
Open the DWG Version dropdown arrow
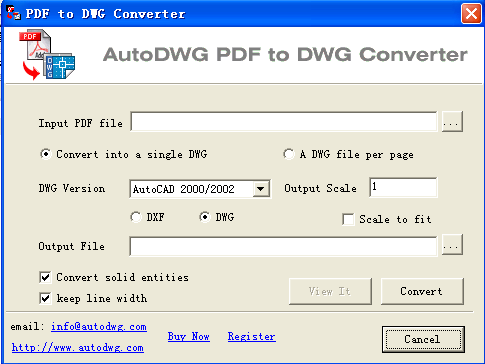[x=261, y=189]
